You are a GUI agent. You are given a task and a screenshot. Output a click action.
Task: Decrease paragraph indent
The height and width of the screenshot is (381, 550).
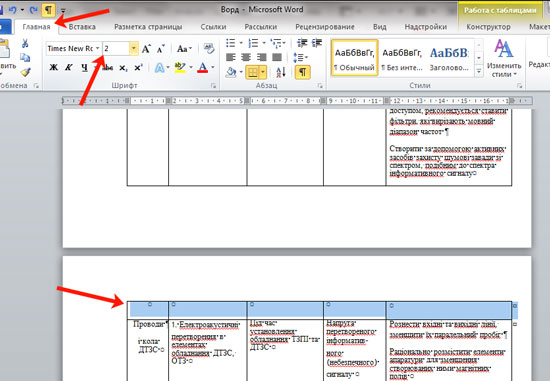pyautogui.click(x=302, y=43)
